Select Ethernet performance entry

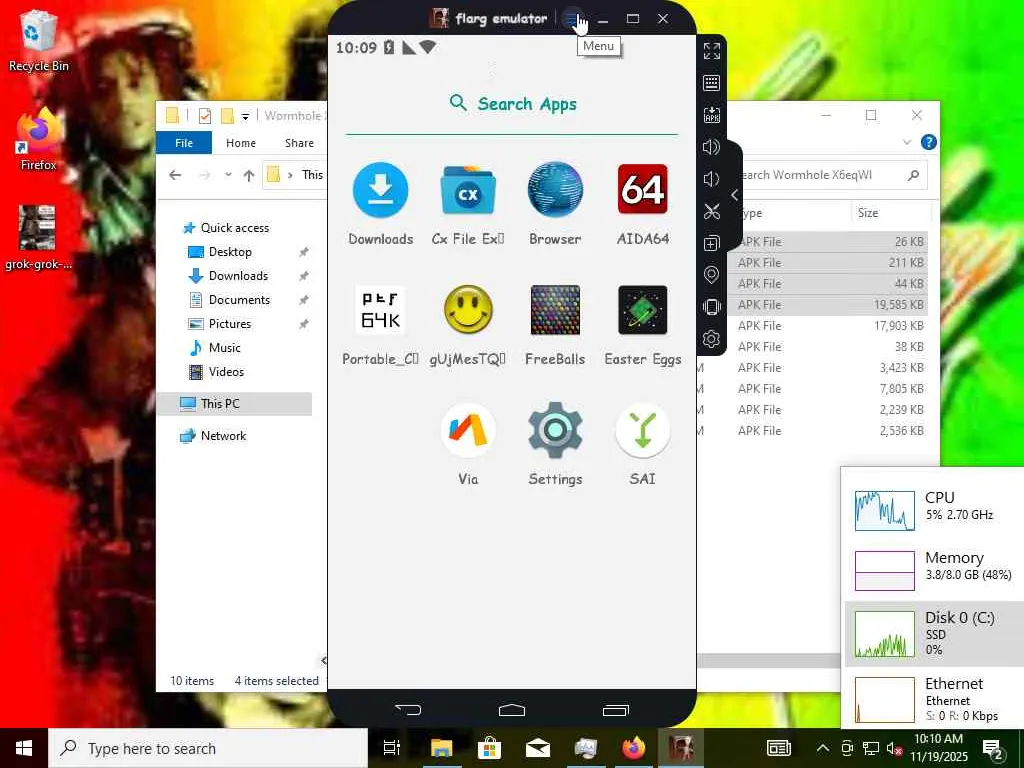[934, 699]
